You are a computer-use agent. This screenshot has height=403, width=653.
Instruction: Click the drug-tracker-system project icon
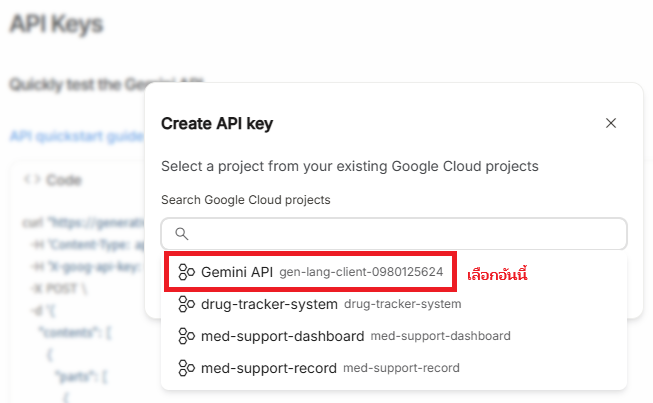pyautogui.click(x=186, y=304)
